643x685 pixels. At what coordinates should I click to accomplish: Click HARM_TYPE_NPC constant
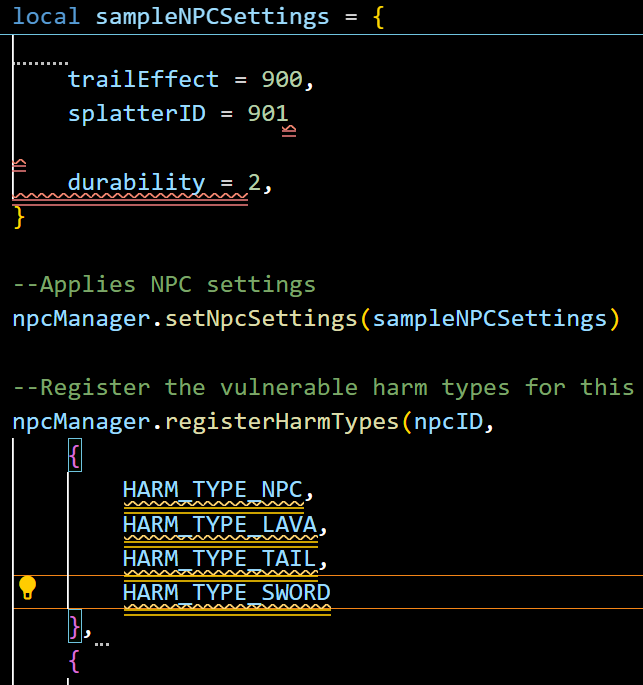pos(213,490)
